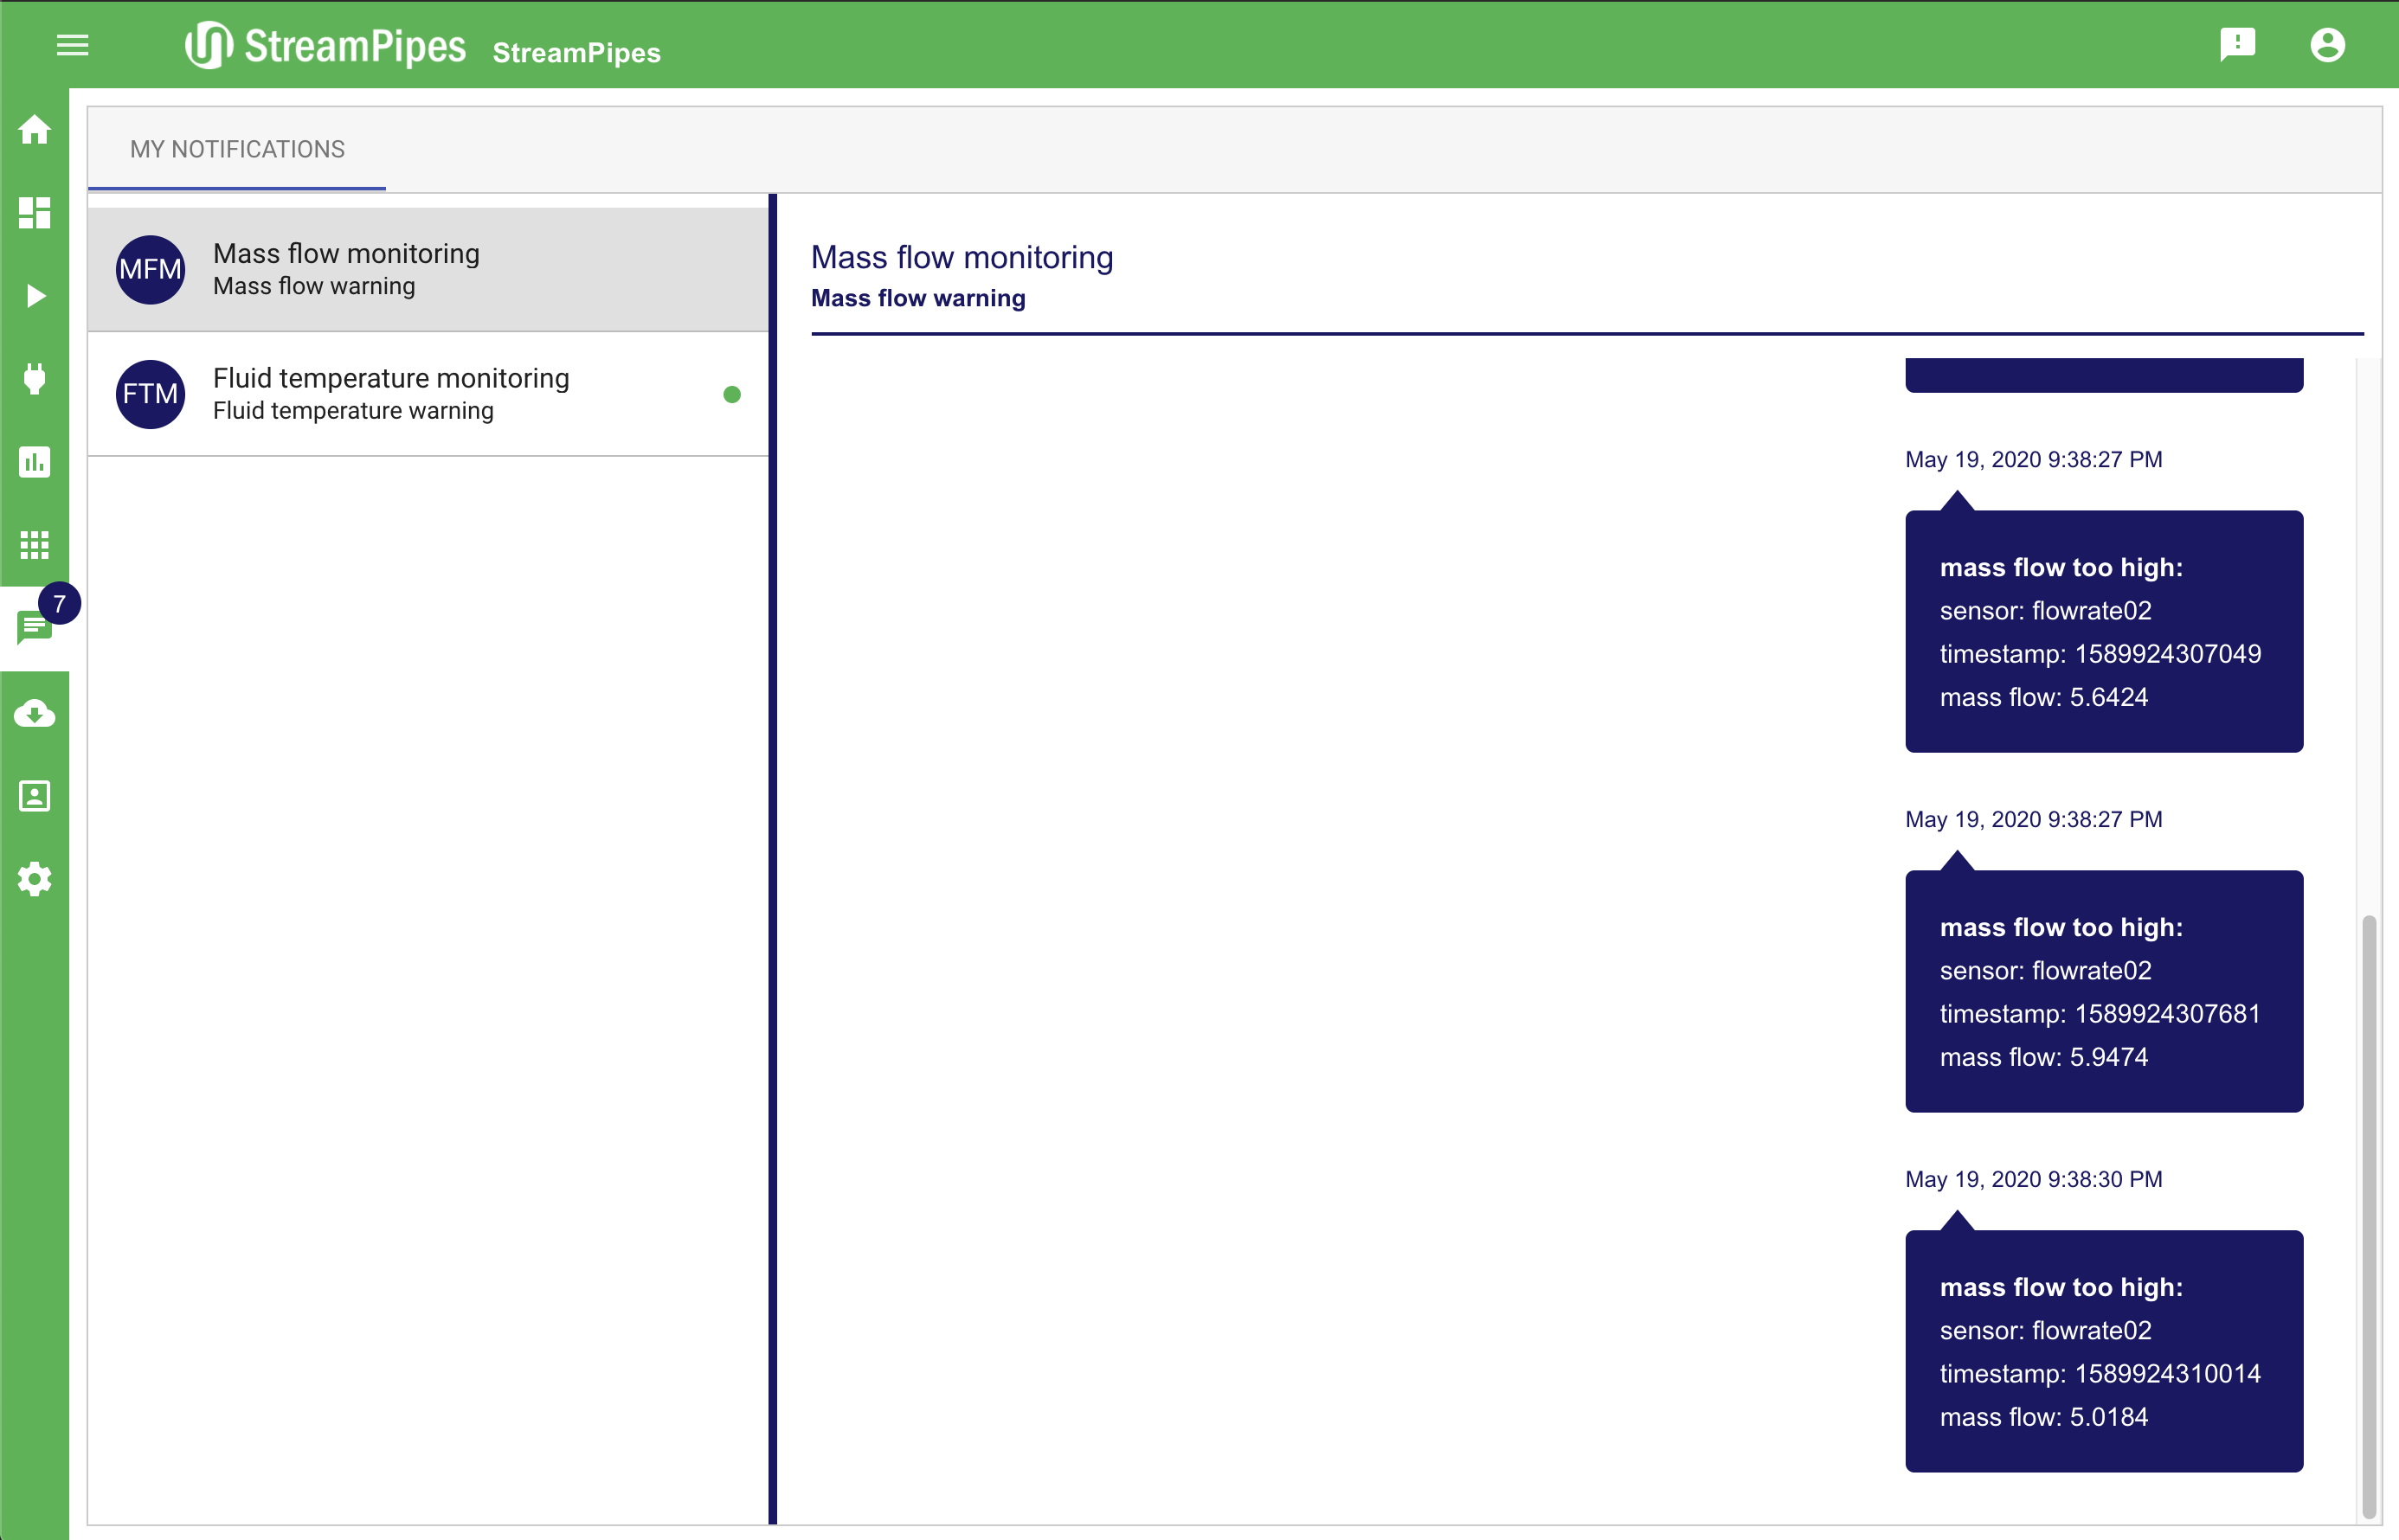2399x1540 pixels.
Task: Select the MY NOTIFICATIONS tab
Action: tap(237, 149)
